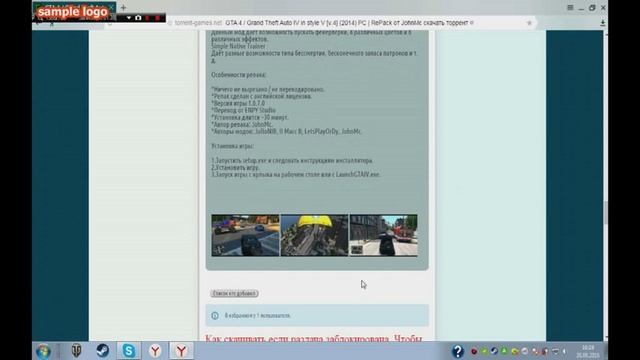Click the '*Перевод от ENPY Studio' line

point(244,110)
